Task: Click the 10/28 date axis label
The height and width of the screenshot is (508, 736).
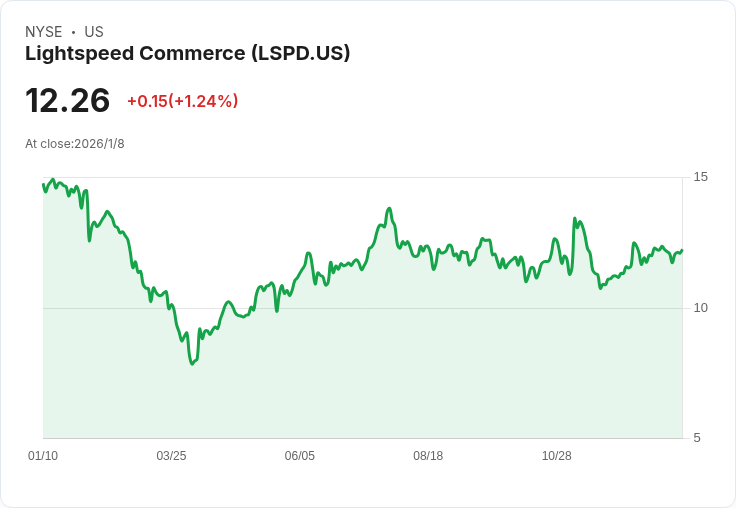Action: (x=557, y=456)
